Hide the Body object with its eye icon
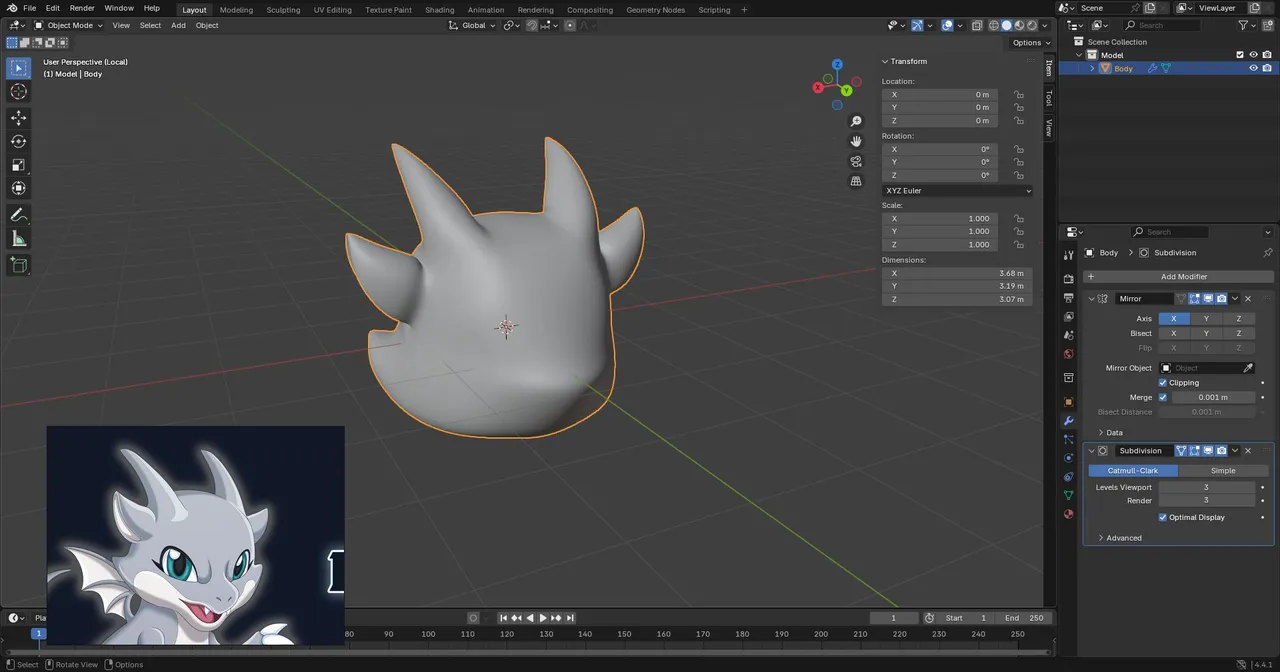 1253,68
